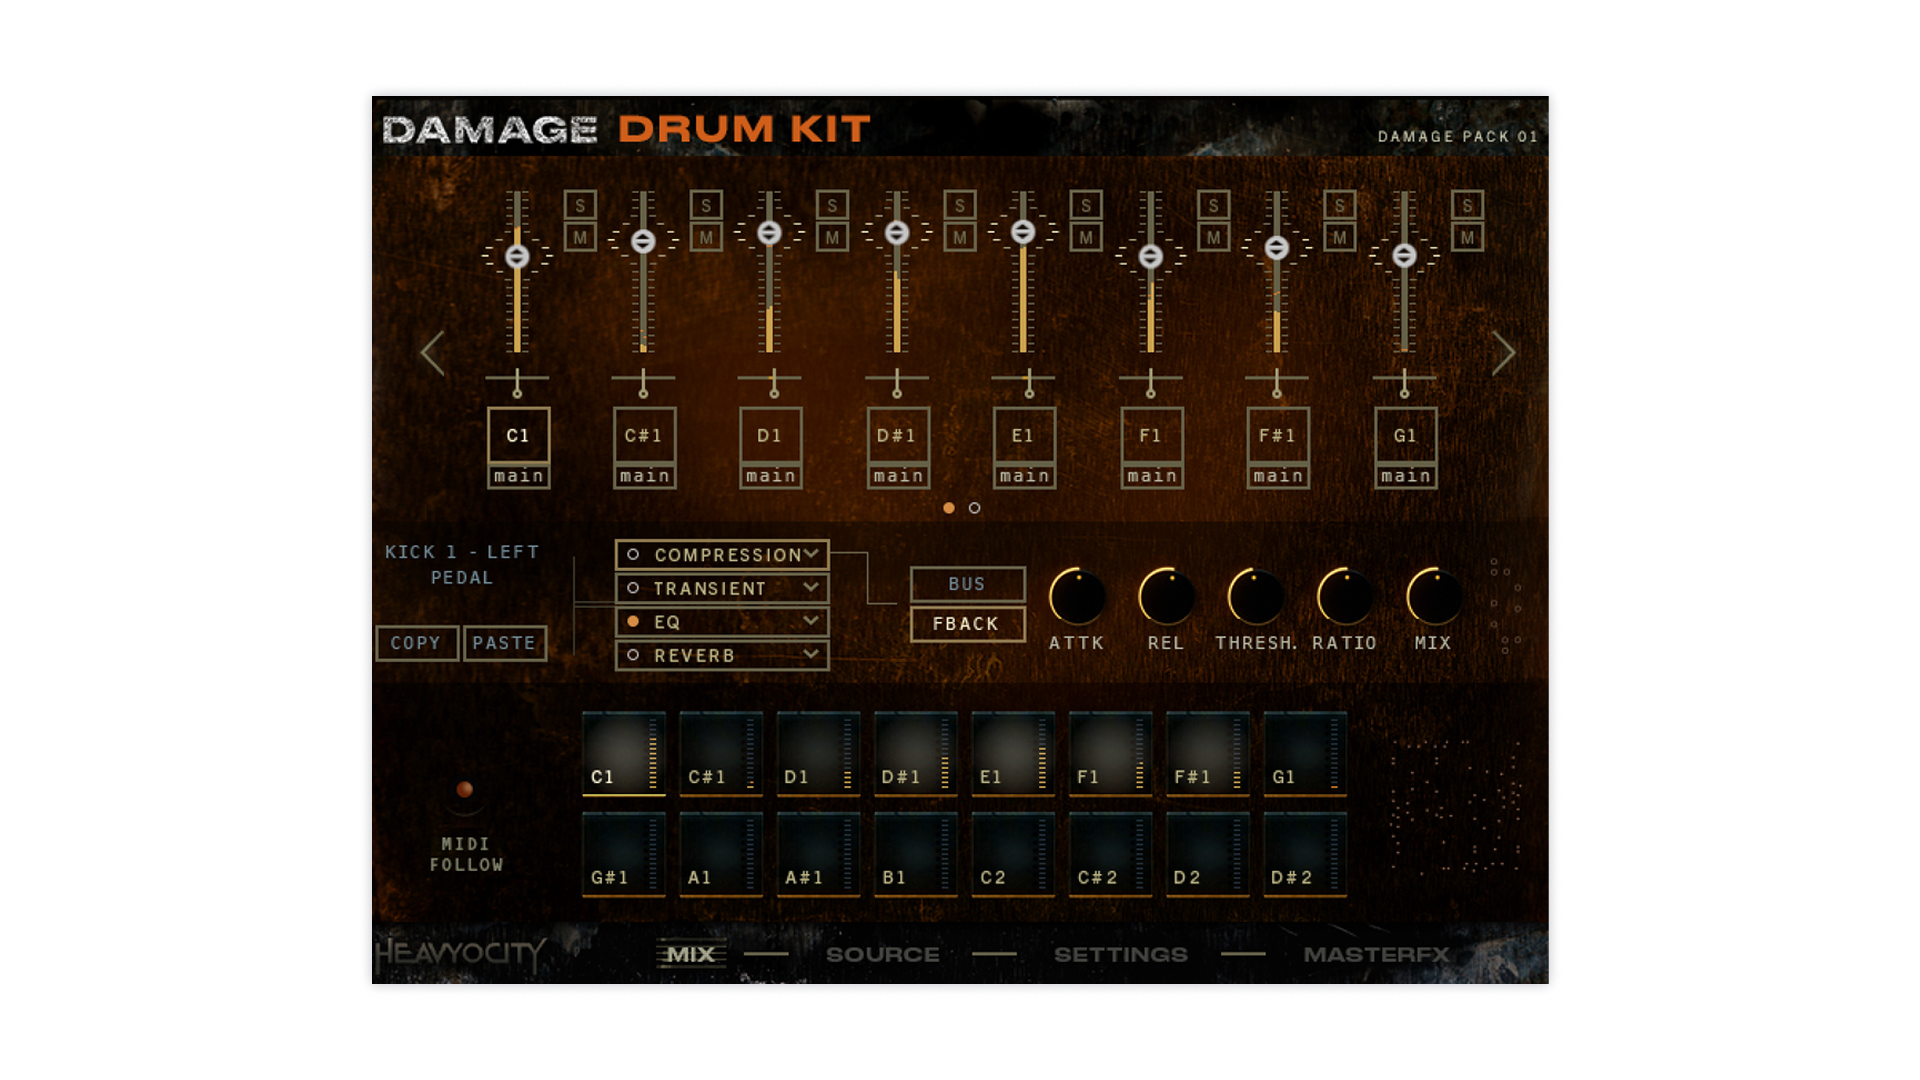Click the RATIO knob
Screen dimensions: 1920x1080
(1345, 598)
